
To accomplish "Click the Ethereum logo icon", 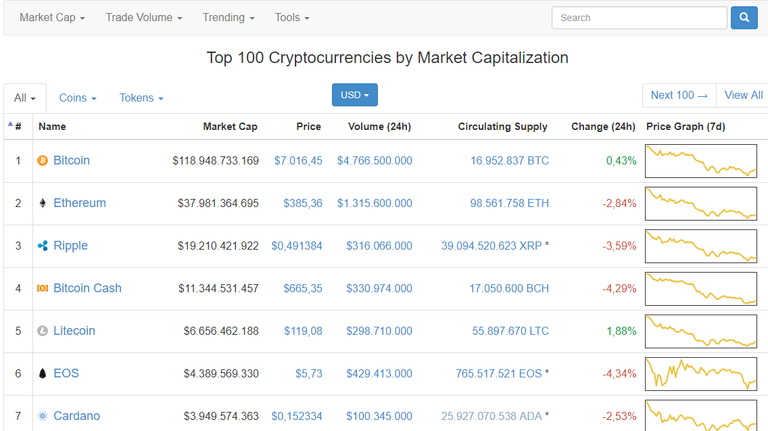I will point(43,203).
